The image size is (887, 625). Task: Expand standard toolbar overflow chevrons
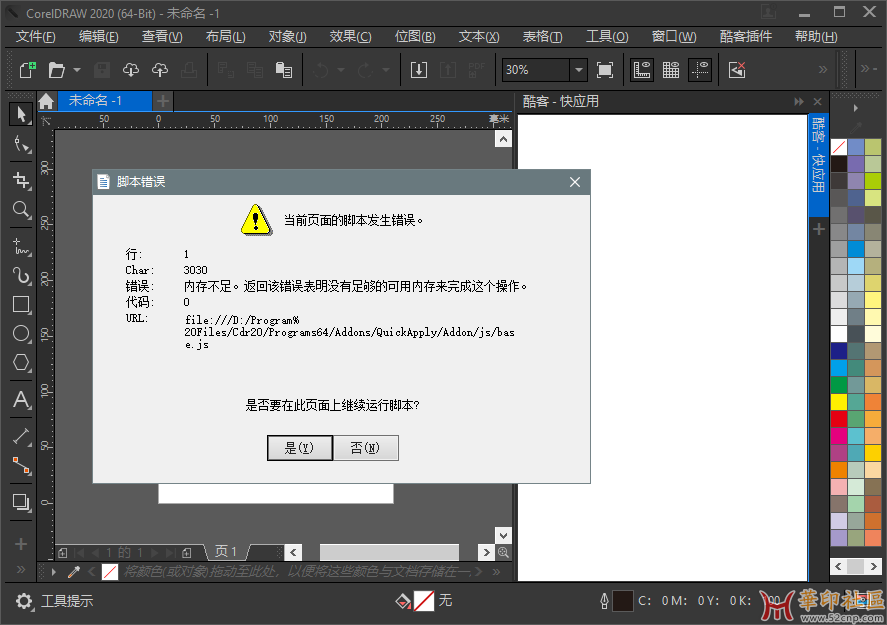pos(823,70)
